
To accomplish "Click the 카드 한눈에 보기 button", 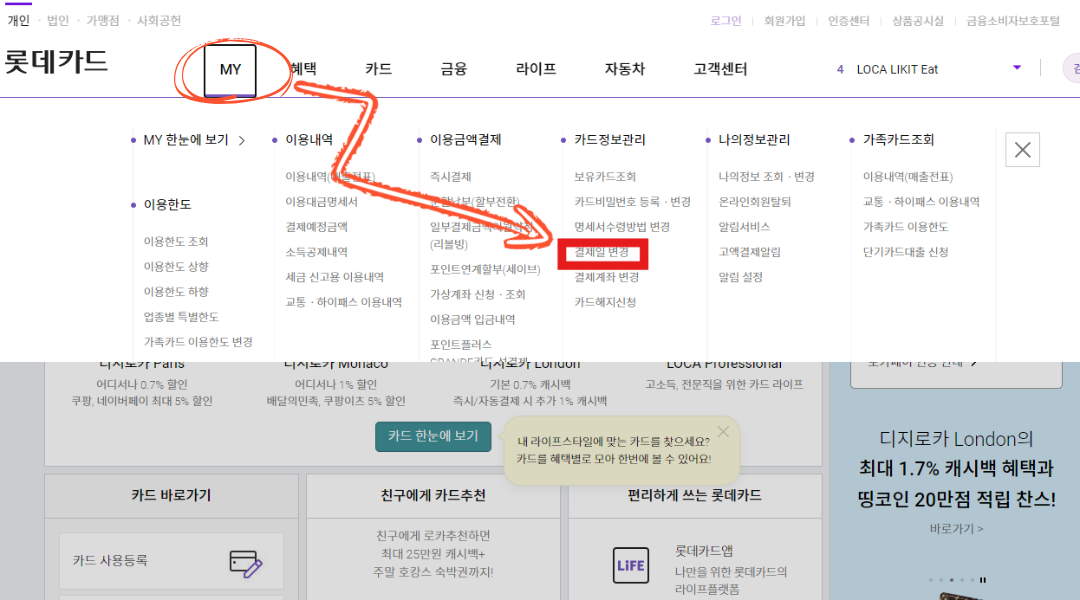I will pos(433,436).
